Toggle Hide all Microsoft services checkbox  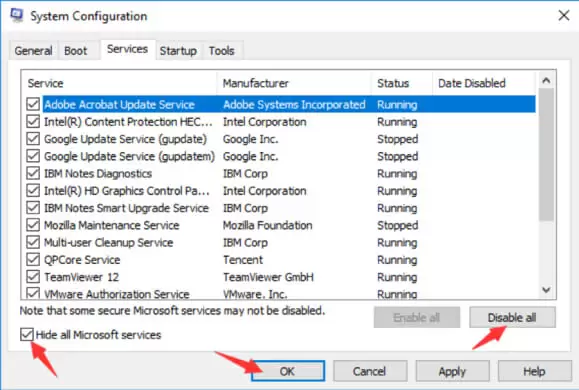pyautogui.click(x=27, y=335)
